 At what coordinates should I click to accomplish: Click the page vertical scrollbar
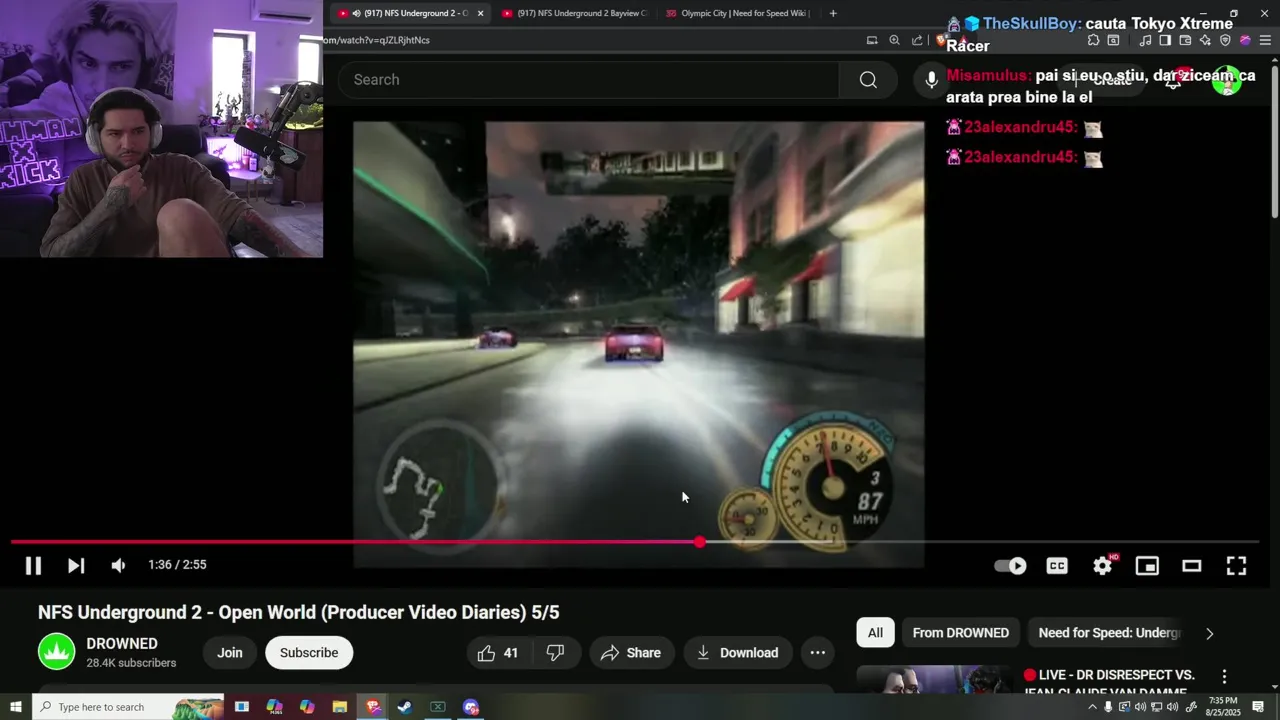pos(1274,140)
